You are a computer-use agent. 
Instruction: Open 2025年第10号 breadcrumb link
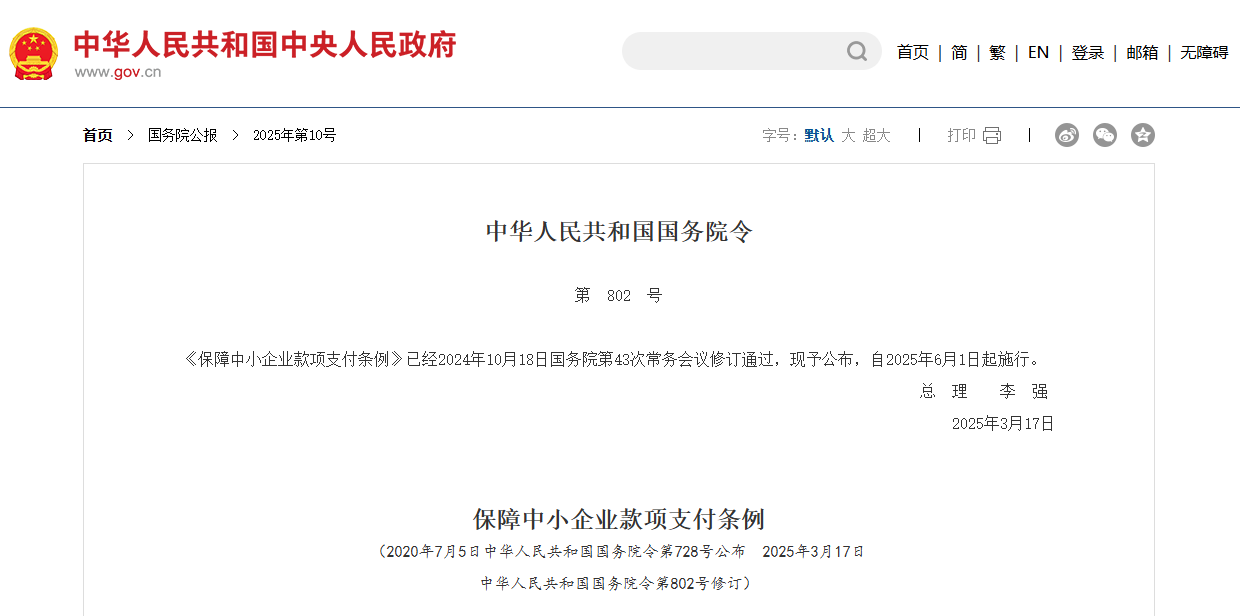point(294,135)
